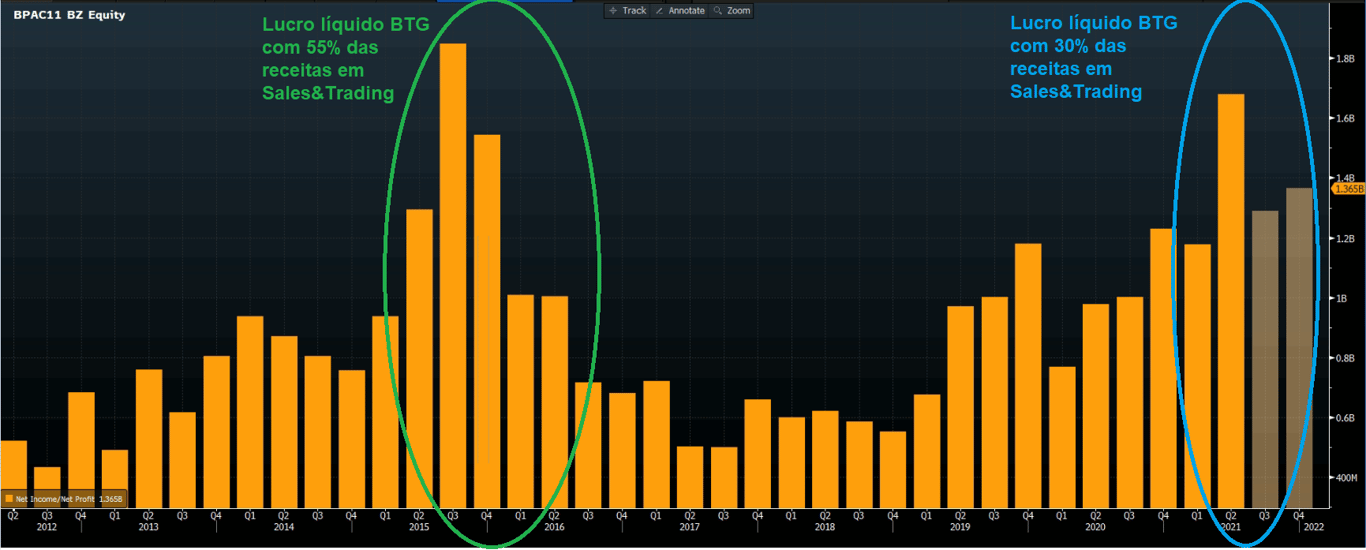Click the 'Net Income/Net Profit 1.365B' legend label
Viewport: 1366px width, 550px height.
[69, 498]
